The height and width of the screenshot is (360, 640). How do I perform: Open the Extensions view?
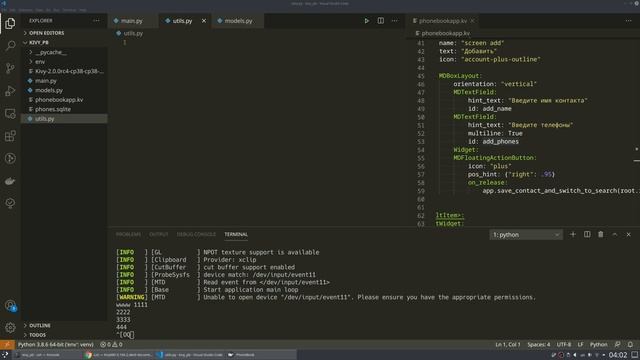[10, 136]
